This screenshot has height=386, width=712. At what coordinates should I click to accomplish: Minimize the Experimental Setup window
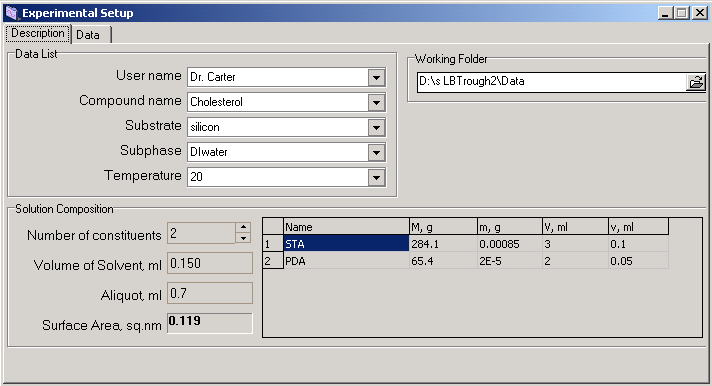point(665,13)
